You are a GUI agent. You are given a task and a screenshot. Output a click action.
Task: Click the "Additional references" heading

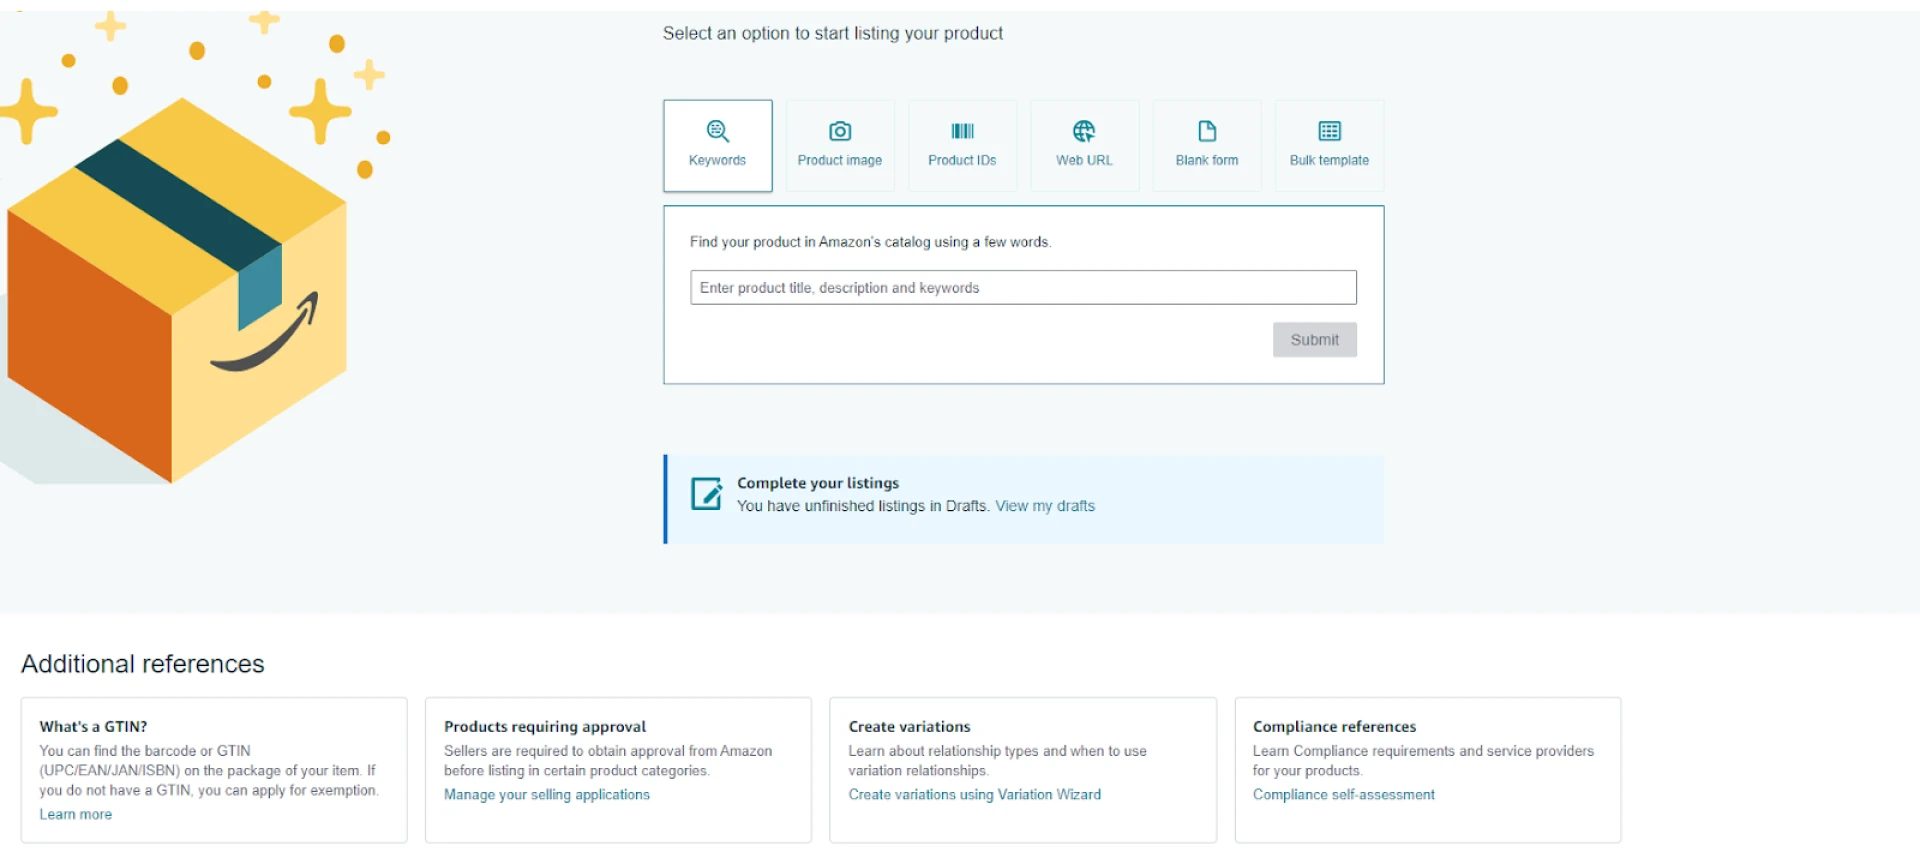coord(143,664)
